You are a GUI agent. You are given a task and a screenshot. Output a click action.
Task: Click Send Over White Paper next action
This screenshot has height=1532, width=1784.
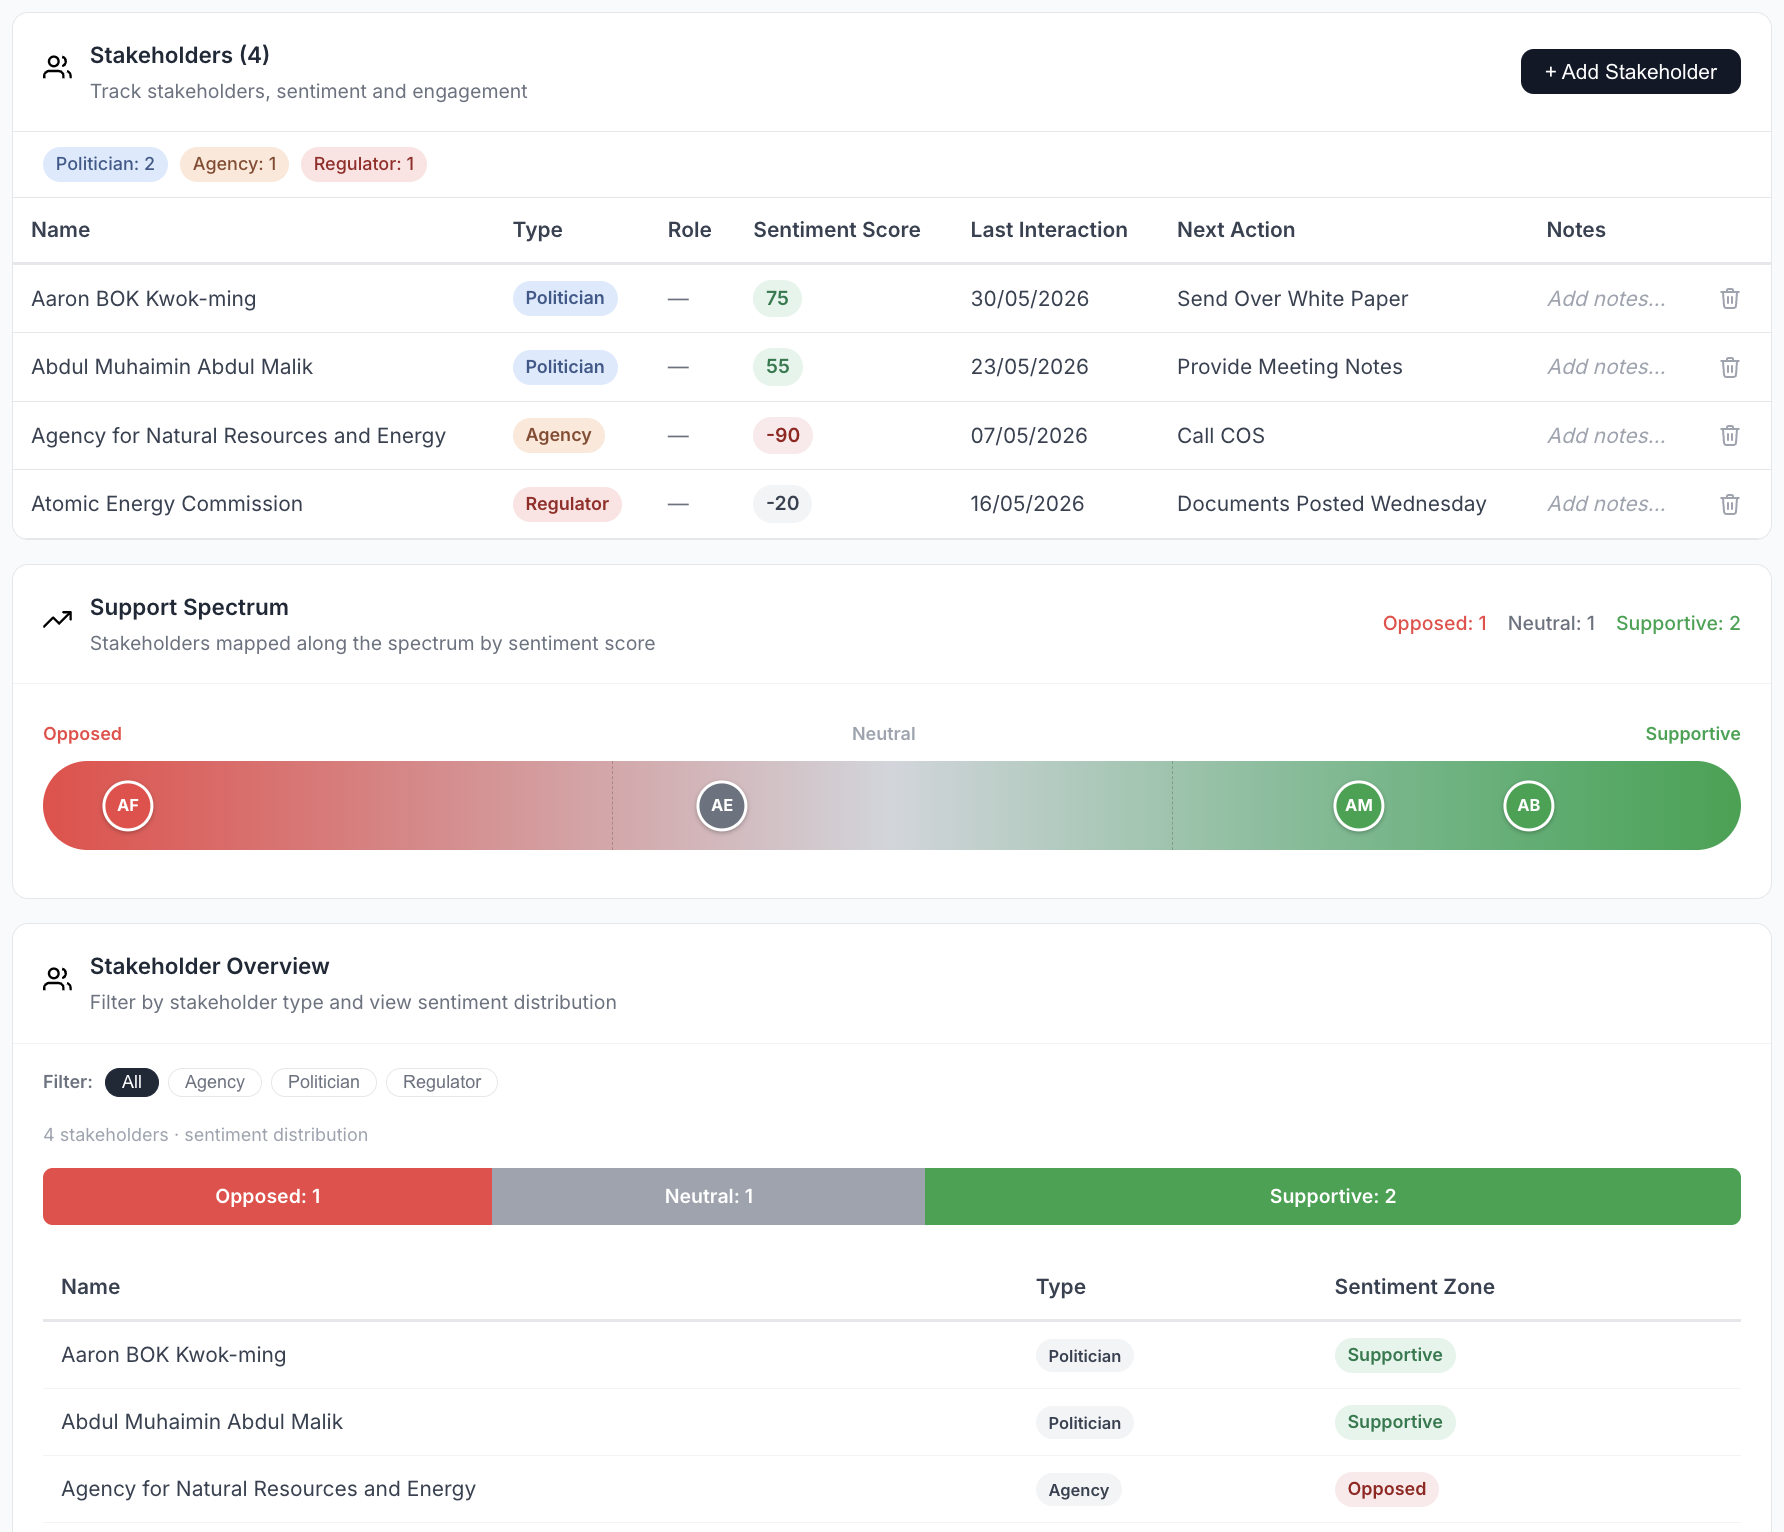click(1293, 299)
